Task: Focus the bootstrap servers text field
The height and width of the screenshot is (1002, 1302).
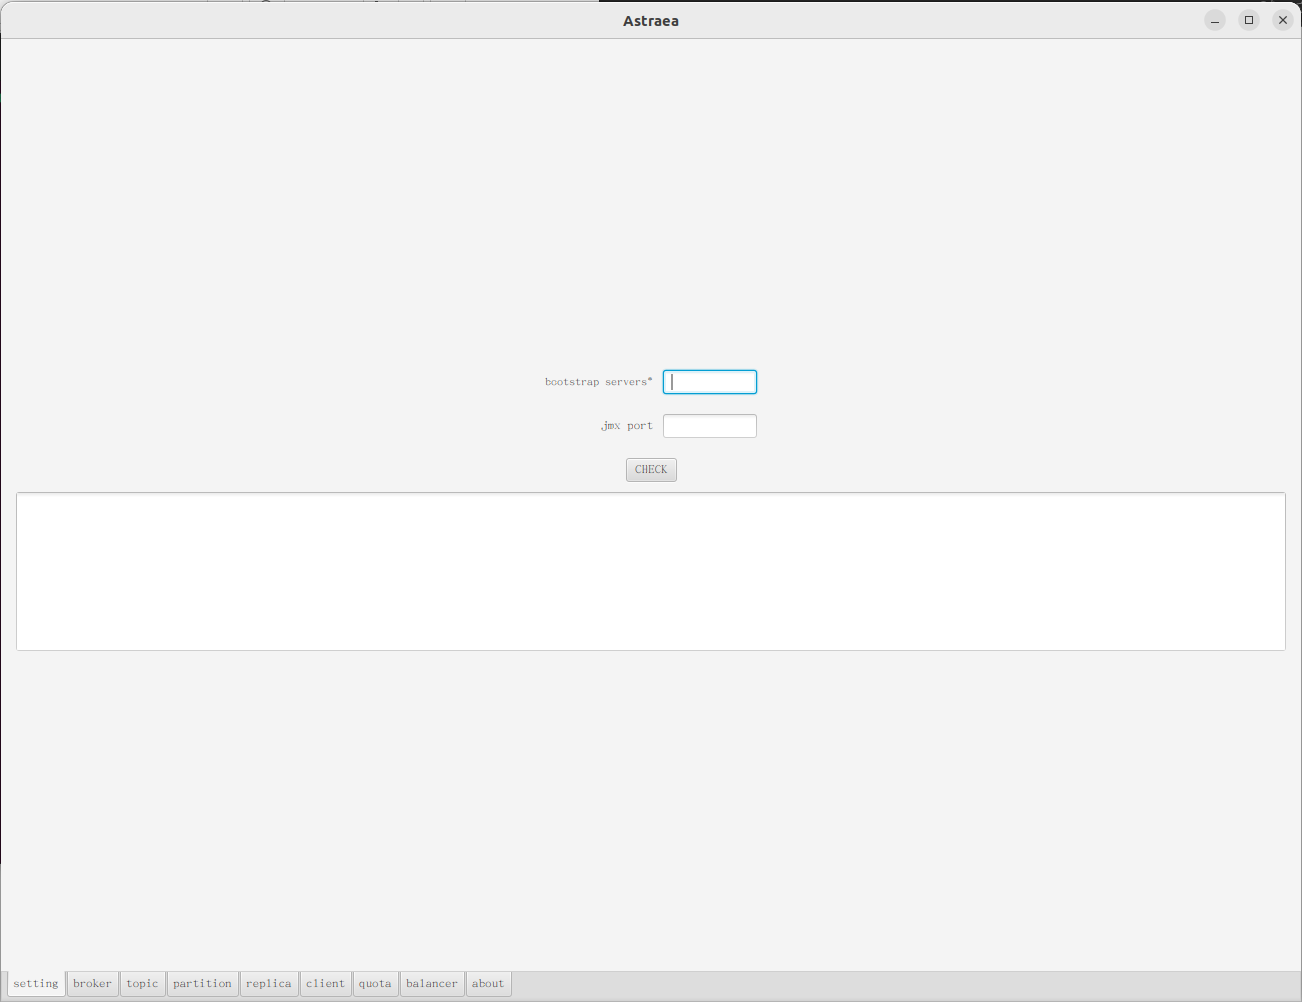Action: [x=710, y=381]
